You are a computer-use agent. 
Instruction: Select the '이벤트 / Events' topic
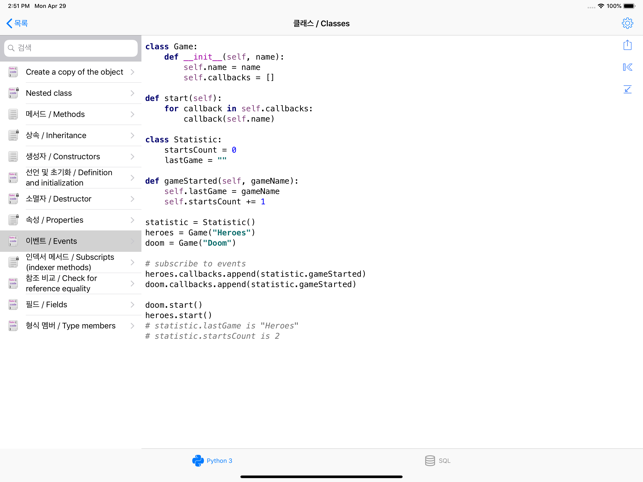point(71,241)
